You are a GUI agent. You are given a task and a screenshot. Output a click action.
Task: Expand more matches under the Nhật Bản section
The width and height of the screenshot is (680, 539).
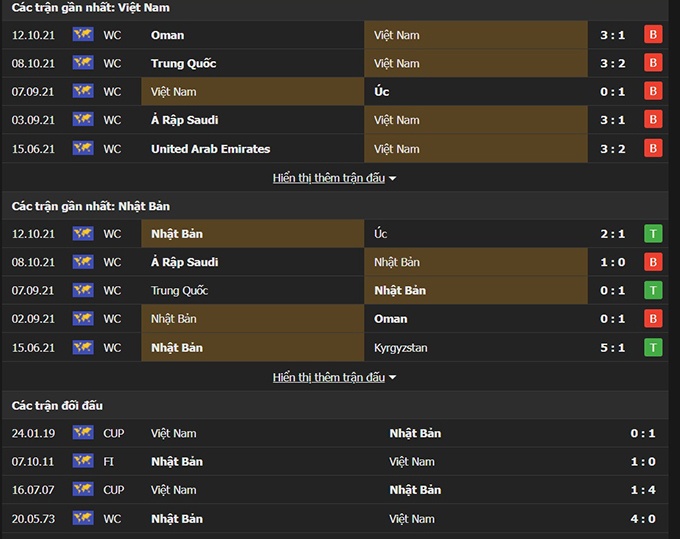(x=334, y=377)
